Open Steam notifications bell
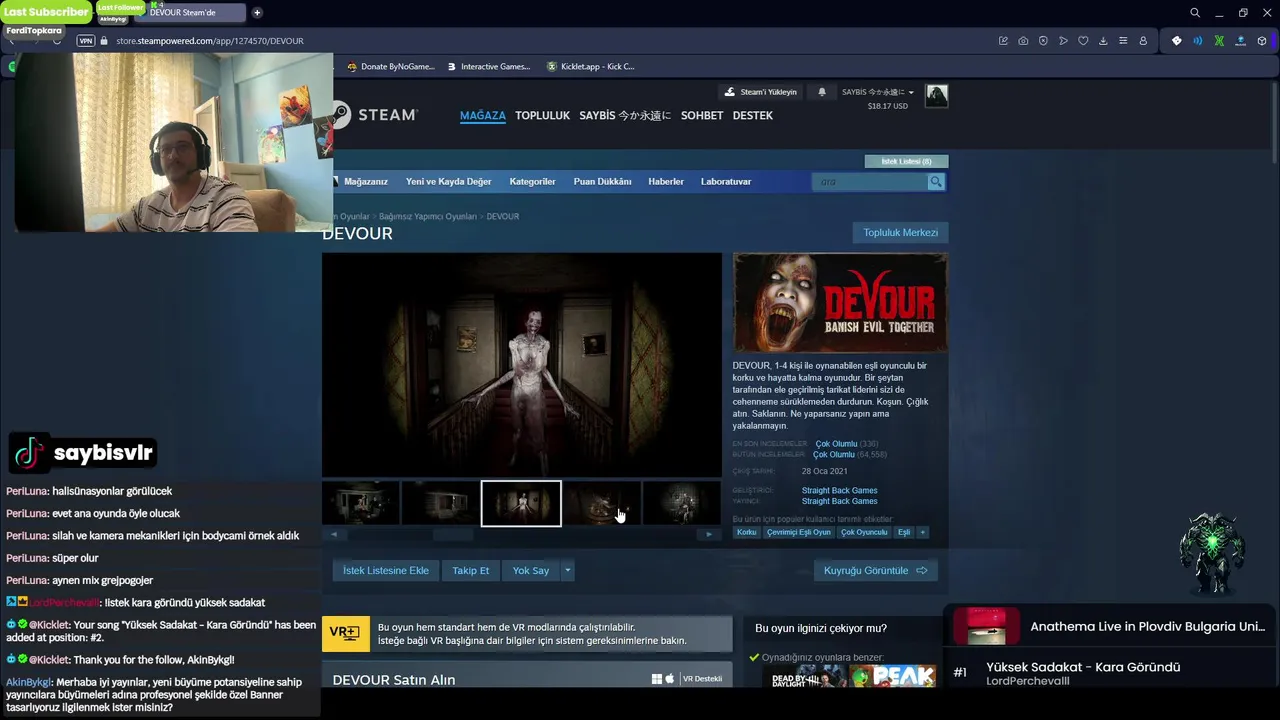The height and width of the screenshot is (720, 1280). pos(822,92)
